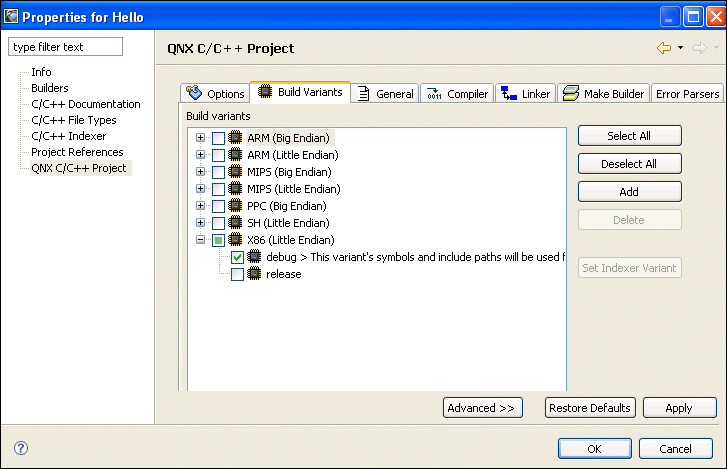Screen dimensions: 727x469
Task: Open the back history dropdown arrow
Action: [680, 48]
